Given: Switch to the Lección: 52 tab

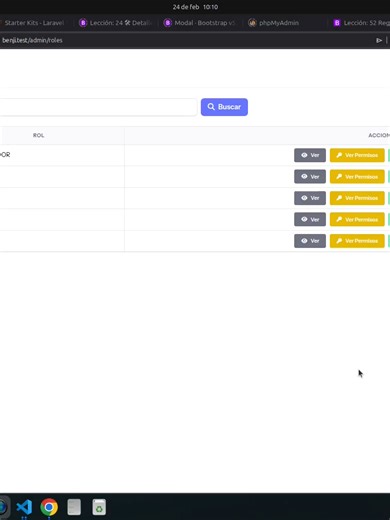Looking at the screenshot, I should click(x=361, y=23).
